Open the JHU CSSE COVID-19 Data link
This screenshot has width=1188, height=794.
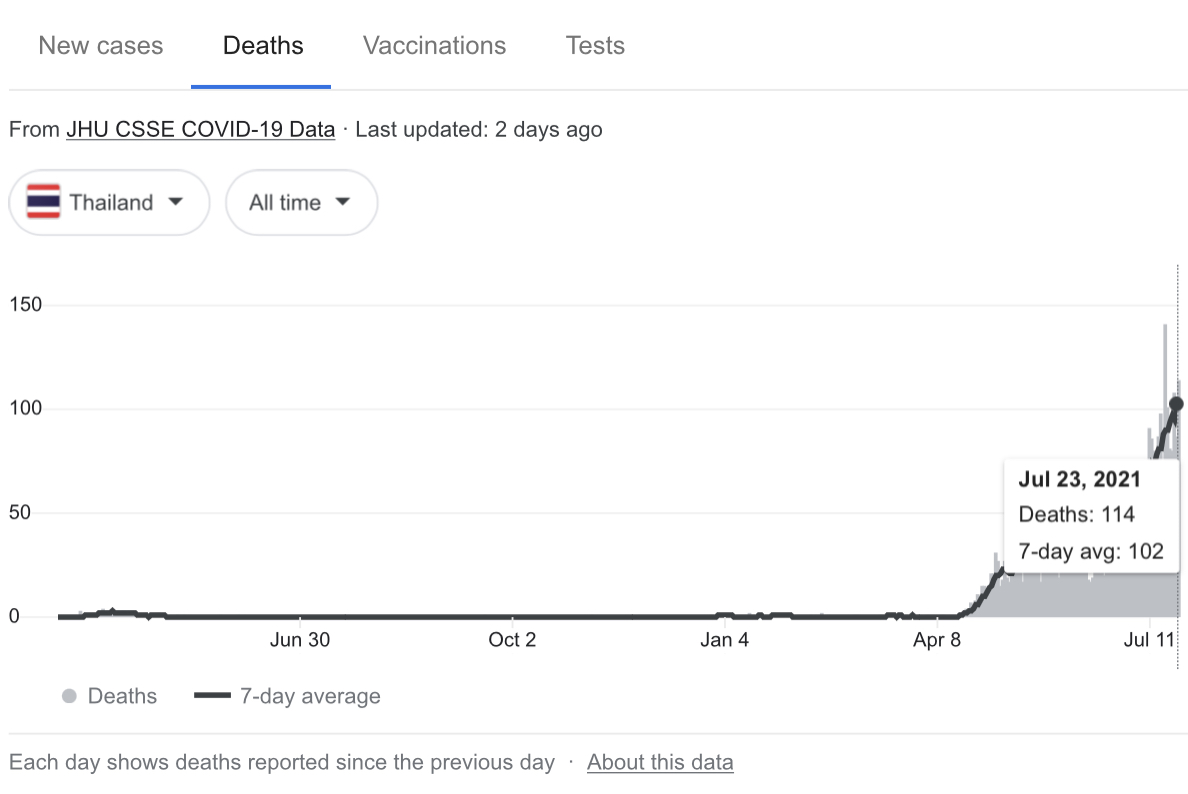[x=200, y=129]
